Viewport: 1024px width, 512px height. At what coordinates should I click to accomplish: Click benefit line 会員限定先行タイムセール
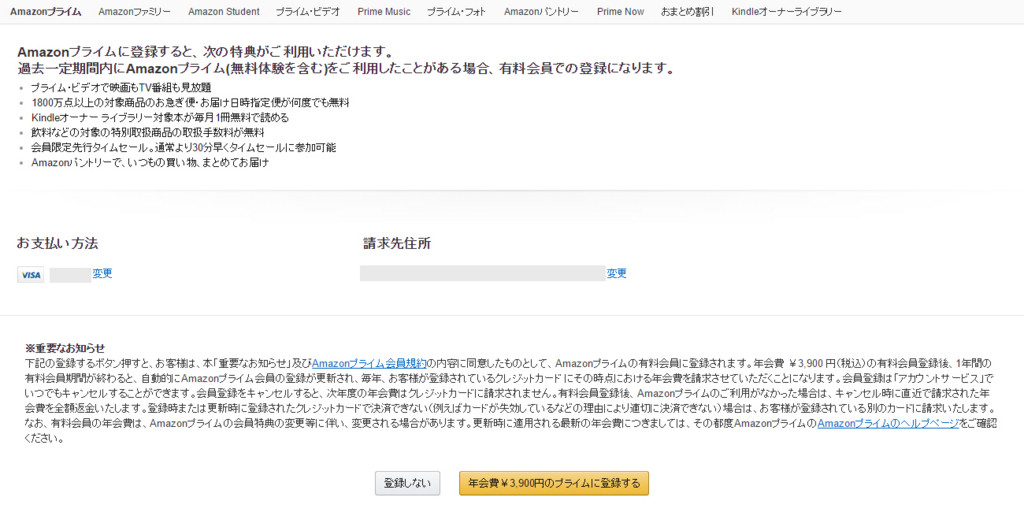tap(184, 148)
